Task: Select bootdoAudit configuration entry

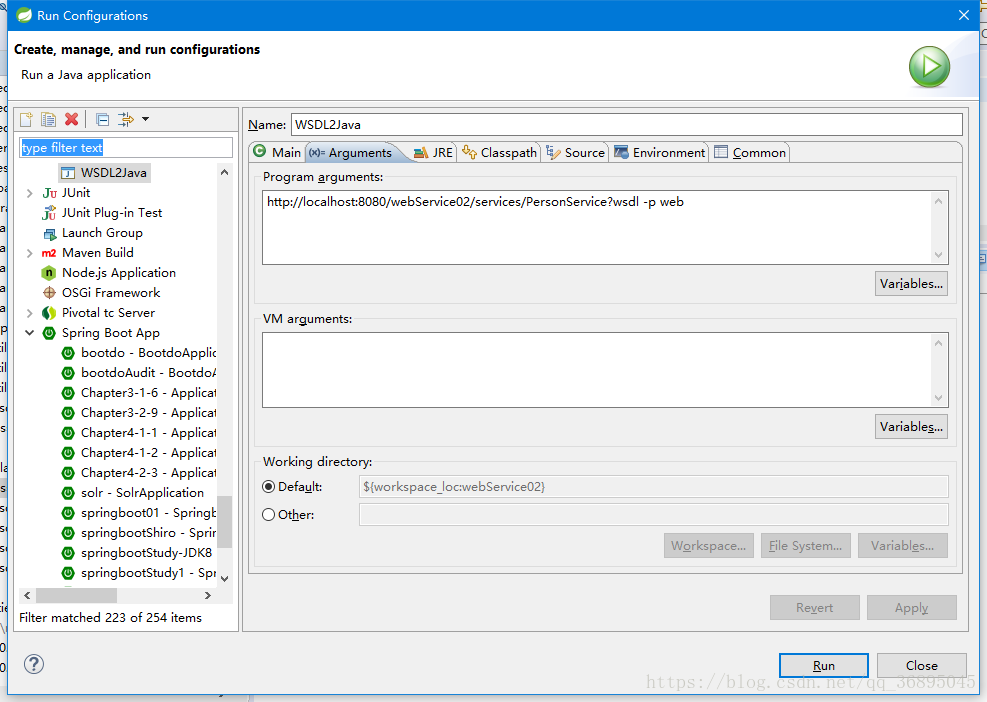Action: coord(139,373)
